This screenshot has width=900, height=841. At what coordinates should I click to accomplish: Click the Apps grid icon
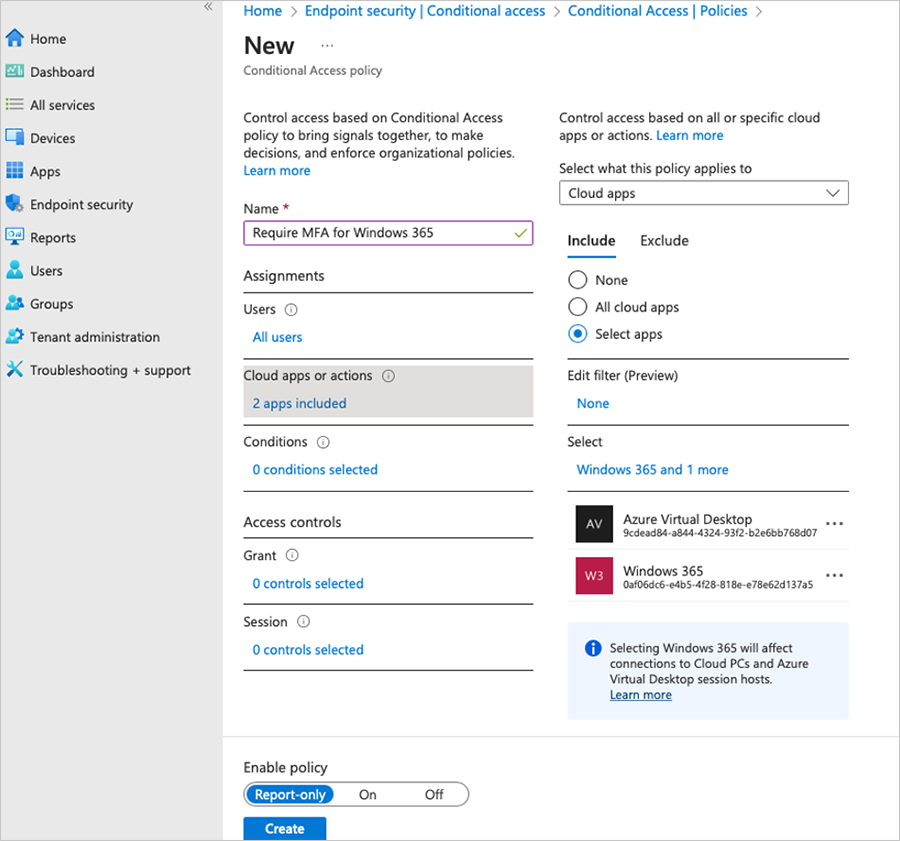pyautogui.click(x=14, y=170)
